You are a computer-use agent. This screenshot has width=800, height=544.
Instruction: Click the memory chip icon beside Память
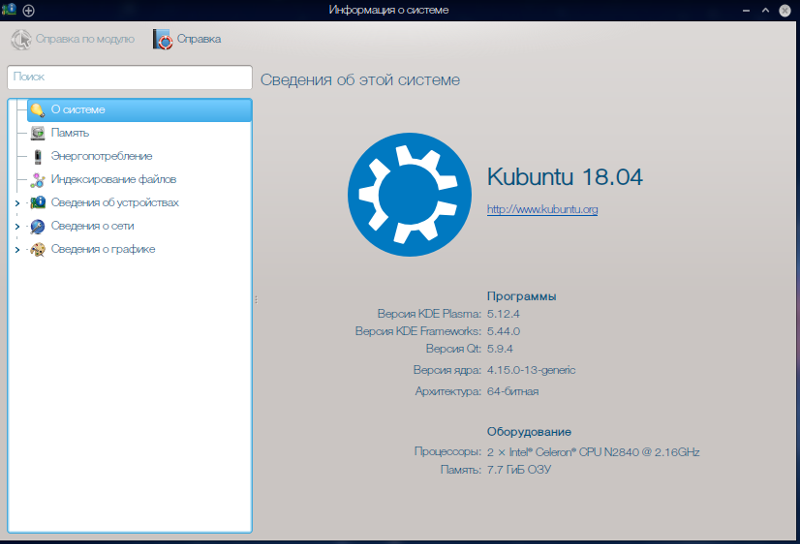coord(37,133)
